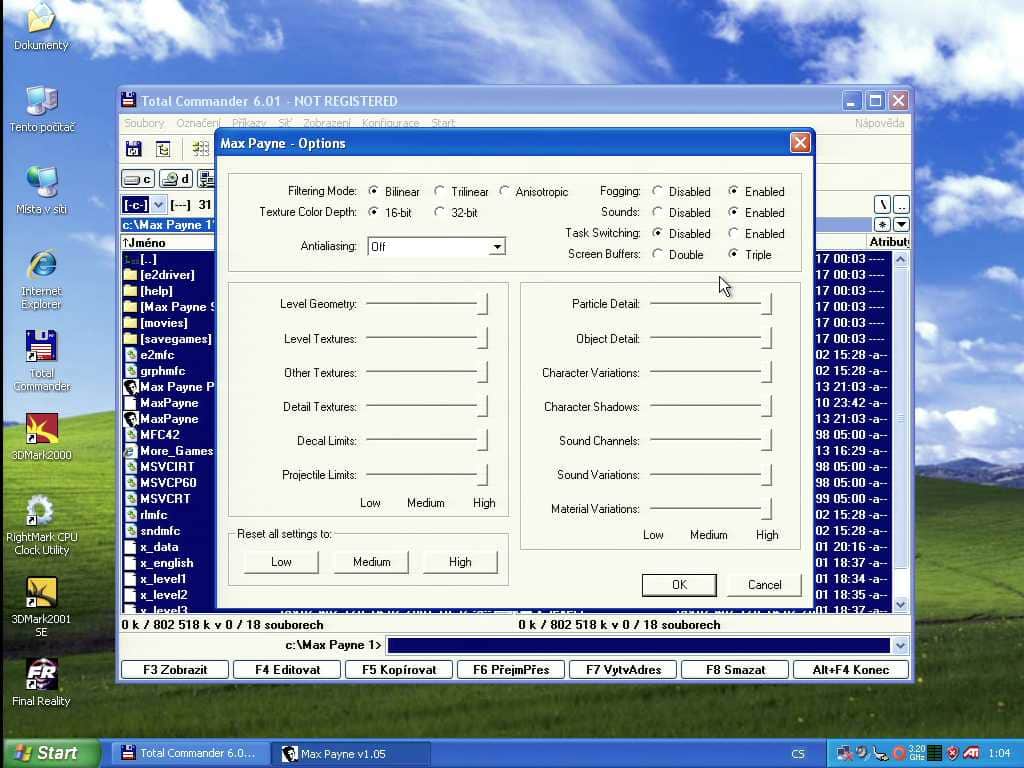Screen dimensions: 1024x768
Task: Switch to drive c button in Total Commander
Action: click(x=137, y=179)
